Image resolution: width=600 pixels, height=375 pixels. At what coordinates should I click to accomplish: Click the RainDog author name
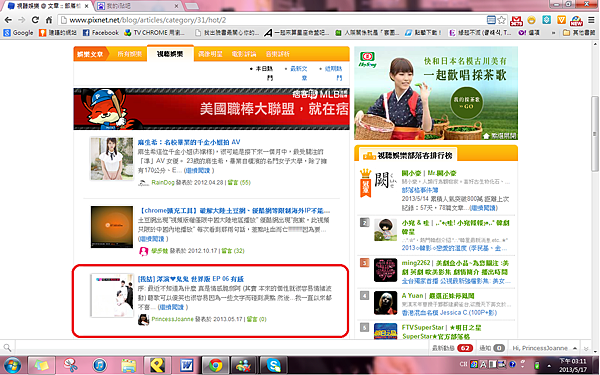click(x=163, y=183)
